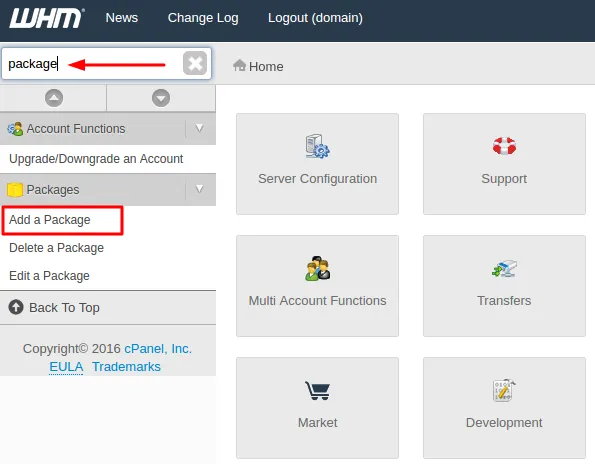Click the yellow Packages group icon
595x464 pixels.
tap(15, 190)
